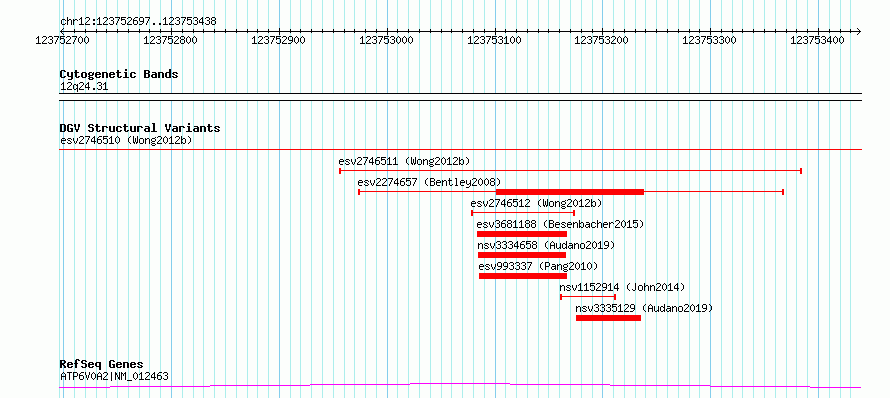Click the chr12:123752697..123753438 range label

point(138,22)
